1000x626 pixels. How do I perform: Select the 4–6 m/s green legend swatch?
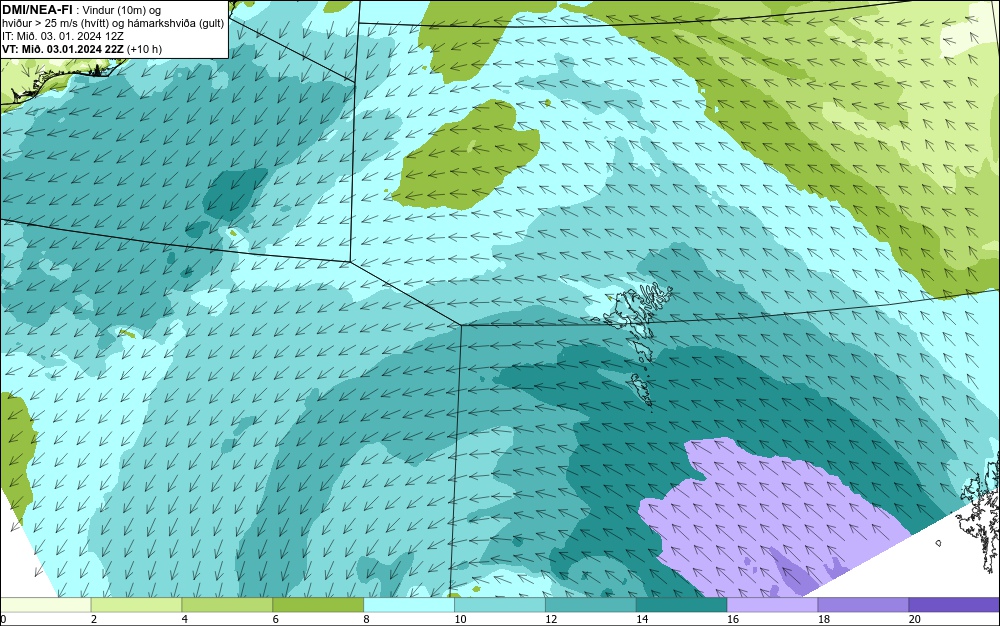click(x=227, y=604)
